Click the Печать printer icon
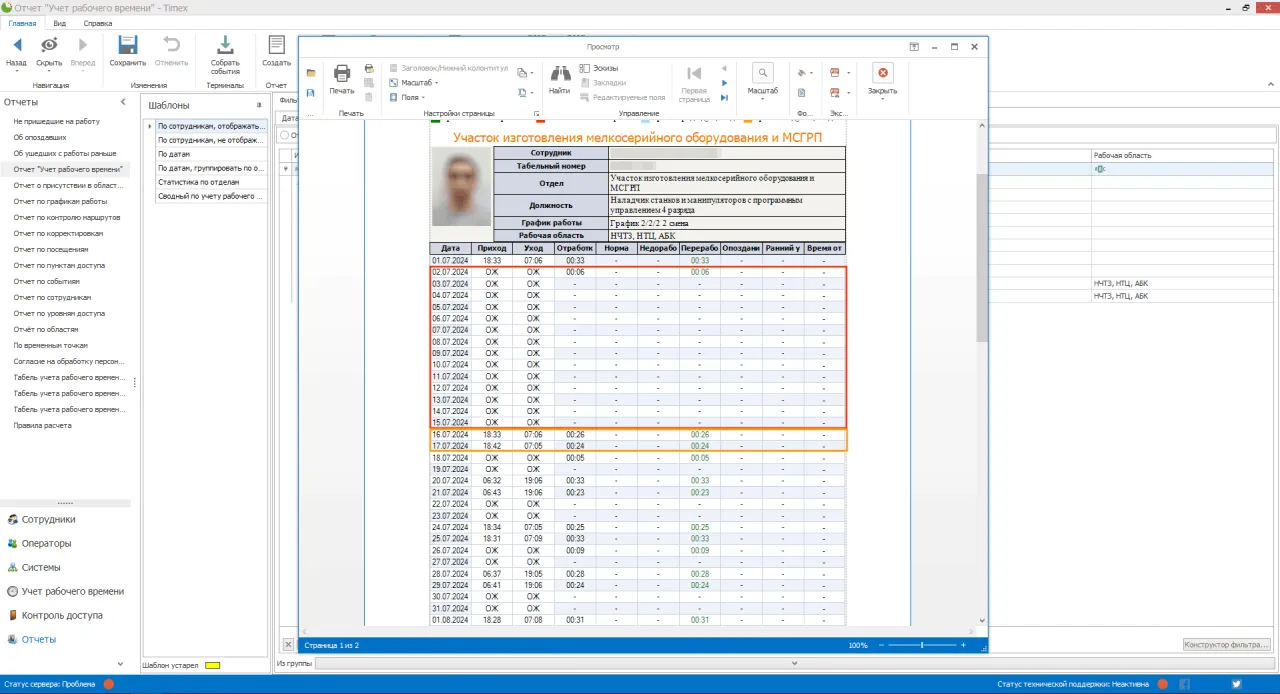The width and height of the screenshot is (1280, 694). click(x=342, y=74)
